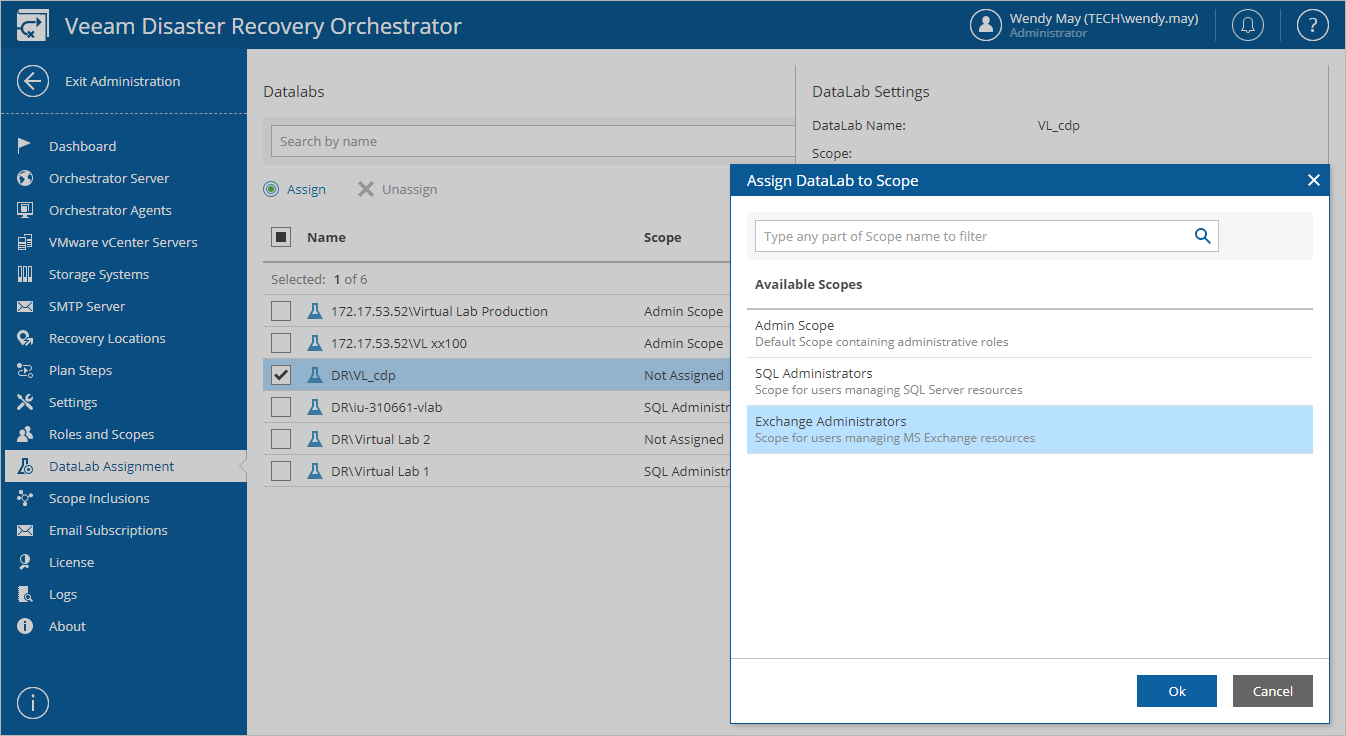Click the flask icon beside DR\iu-310661-vlab

[315, 407]
